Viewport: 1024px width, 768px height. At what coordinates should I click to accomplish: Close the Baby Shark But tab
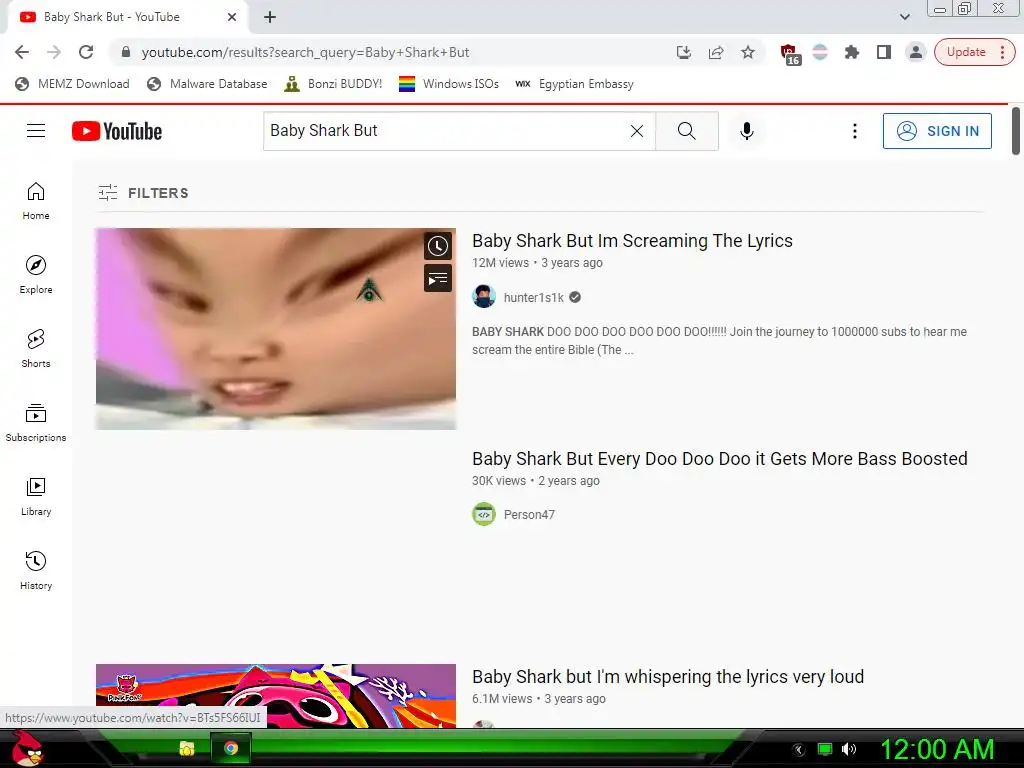click(x=232, y=17)
